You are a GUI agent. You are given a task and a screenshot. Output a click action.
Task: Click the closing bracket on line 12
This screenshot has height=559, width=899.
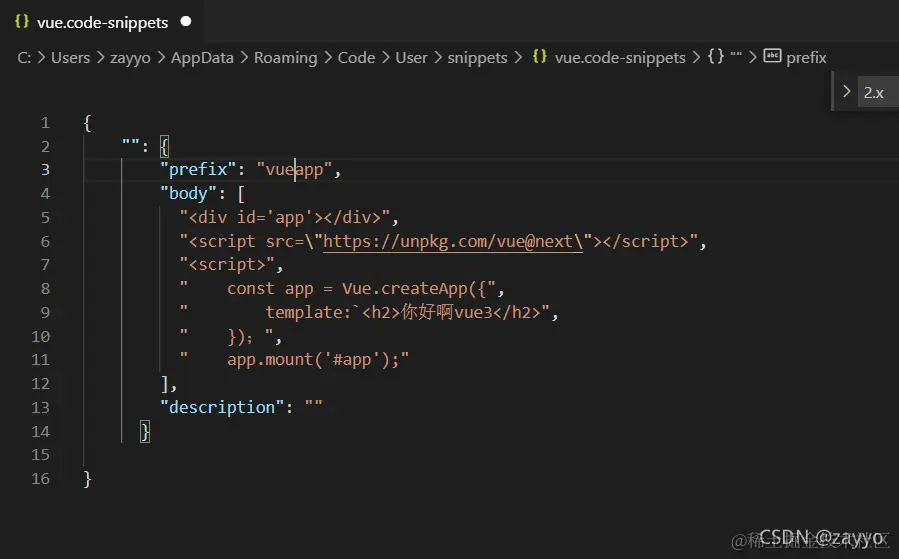tap(165, 384)
